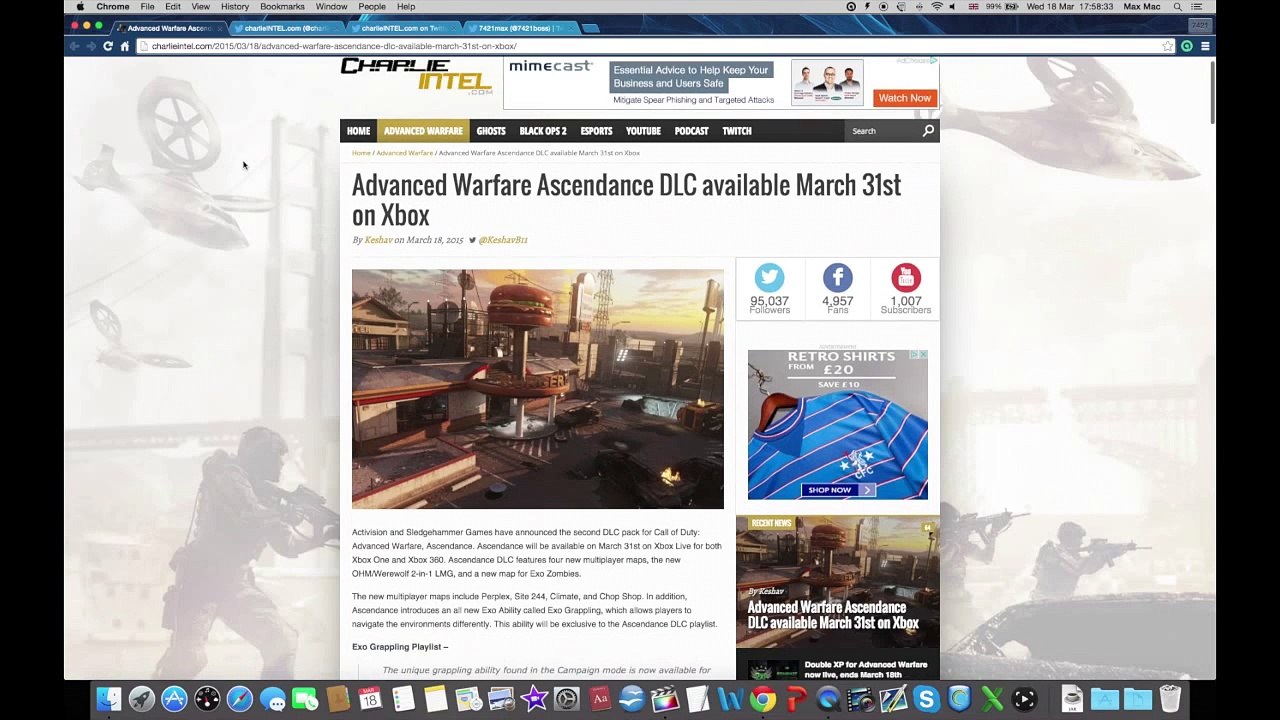This screenshot has width=1280, height=720.
Task: Open Messages in the dock
Action: pyautogui.click(x=272, y=699)
